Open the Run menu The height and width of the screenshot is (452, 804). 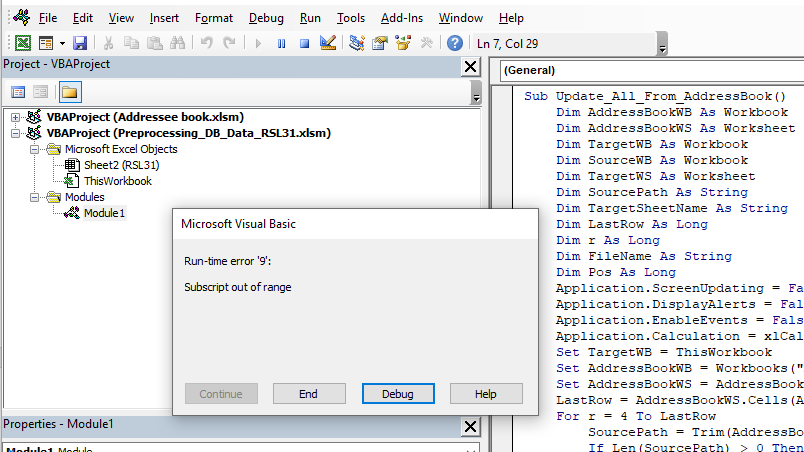click(310, 18)
